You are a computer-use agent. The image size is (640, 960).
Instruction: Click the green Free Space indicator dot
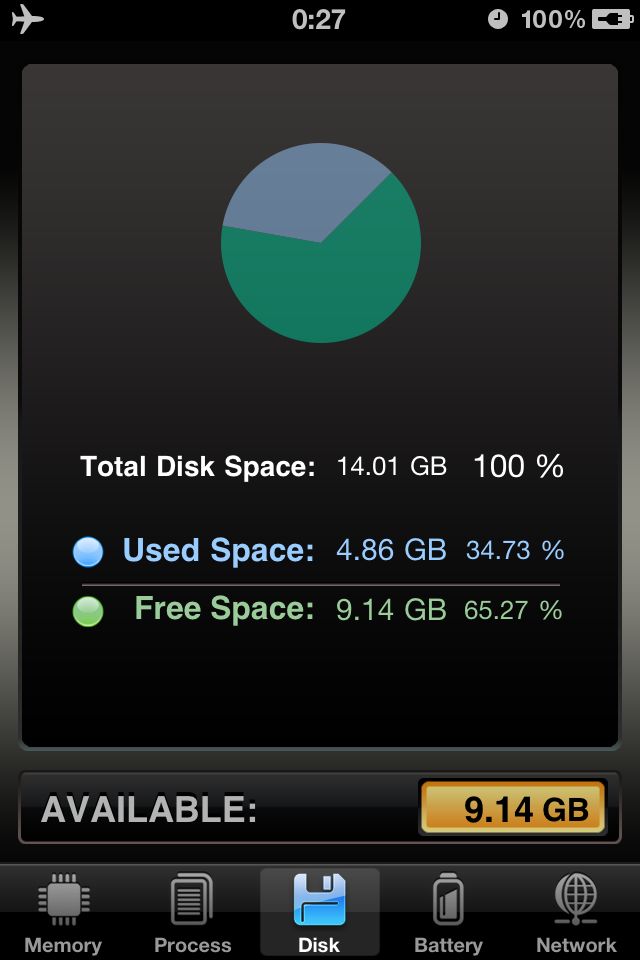point(88,611)
